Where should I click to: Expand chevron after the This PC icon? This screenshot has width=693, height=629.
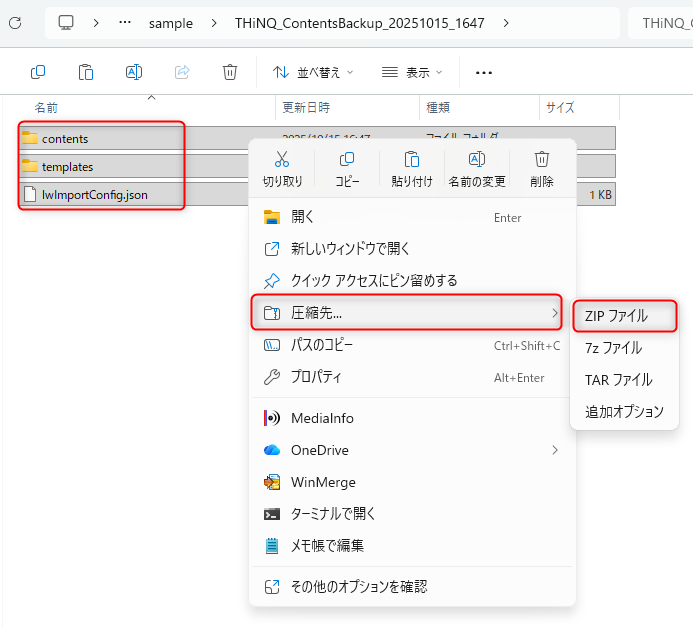coord(96,23)
